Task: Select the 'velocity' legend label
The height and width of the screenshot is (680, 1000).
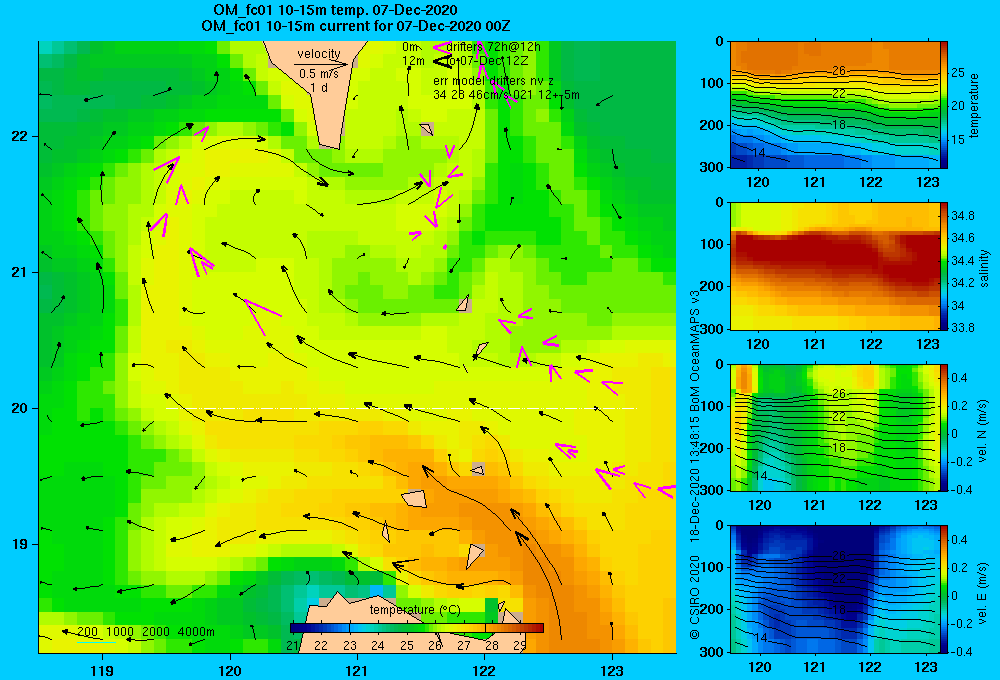Action: pos(319,54)
